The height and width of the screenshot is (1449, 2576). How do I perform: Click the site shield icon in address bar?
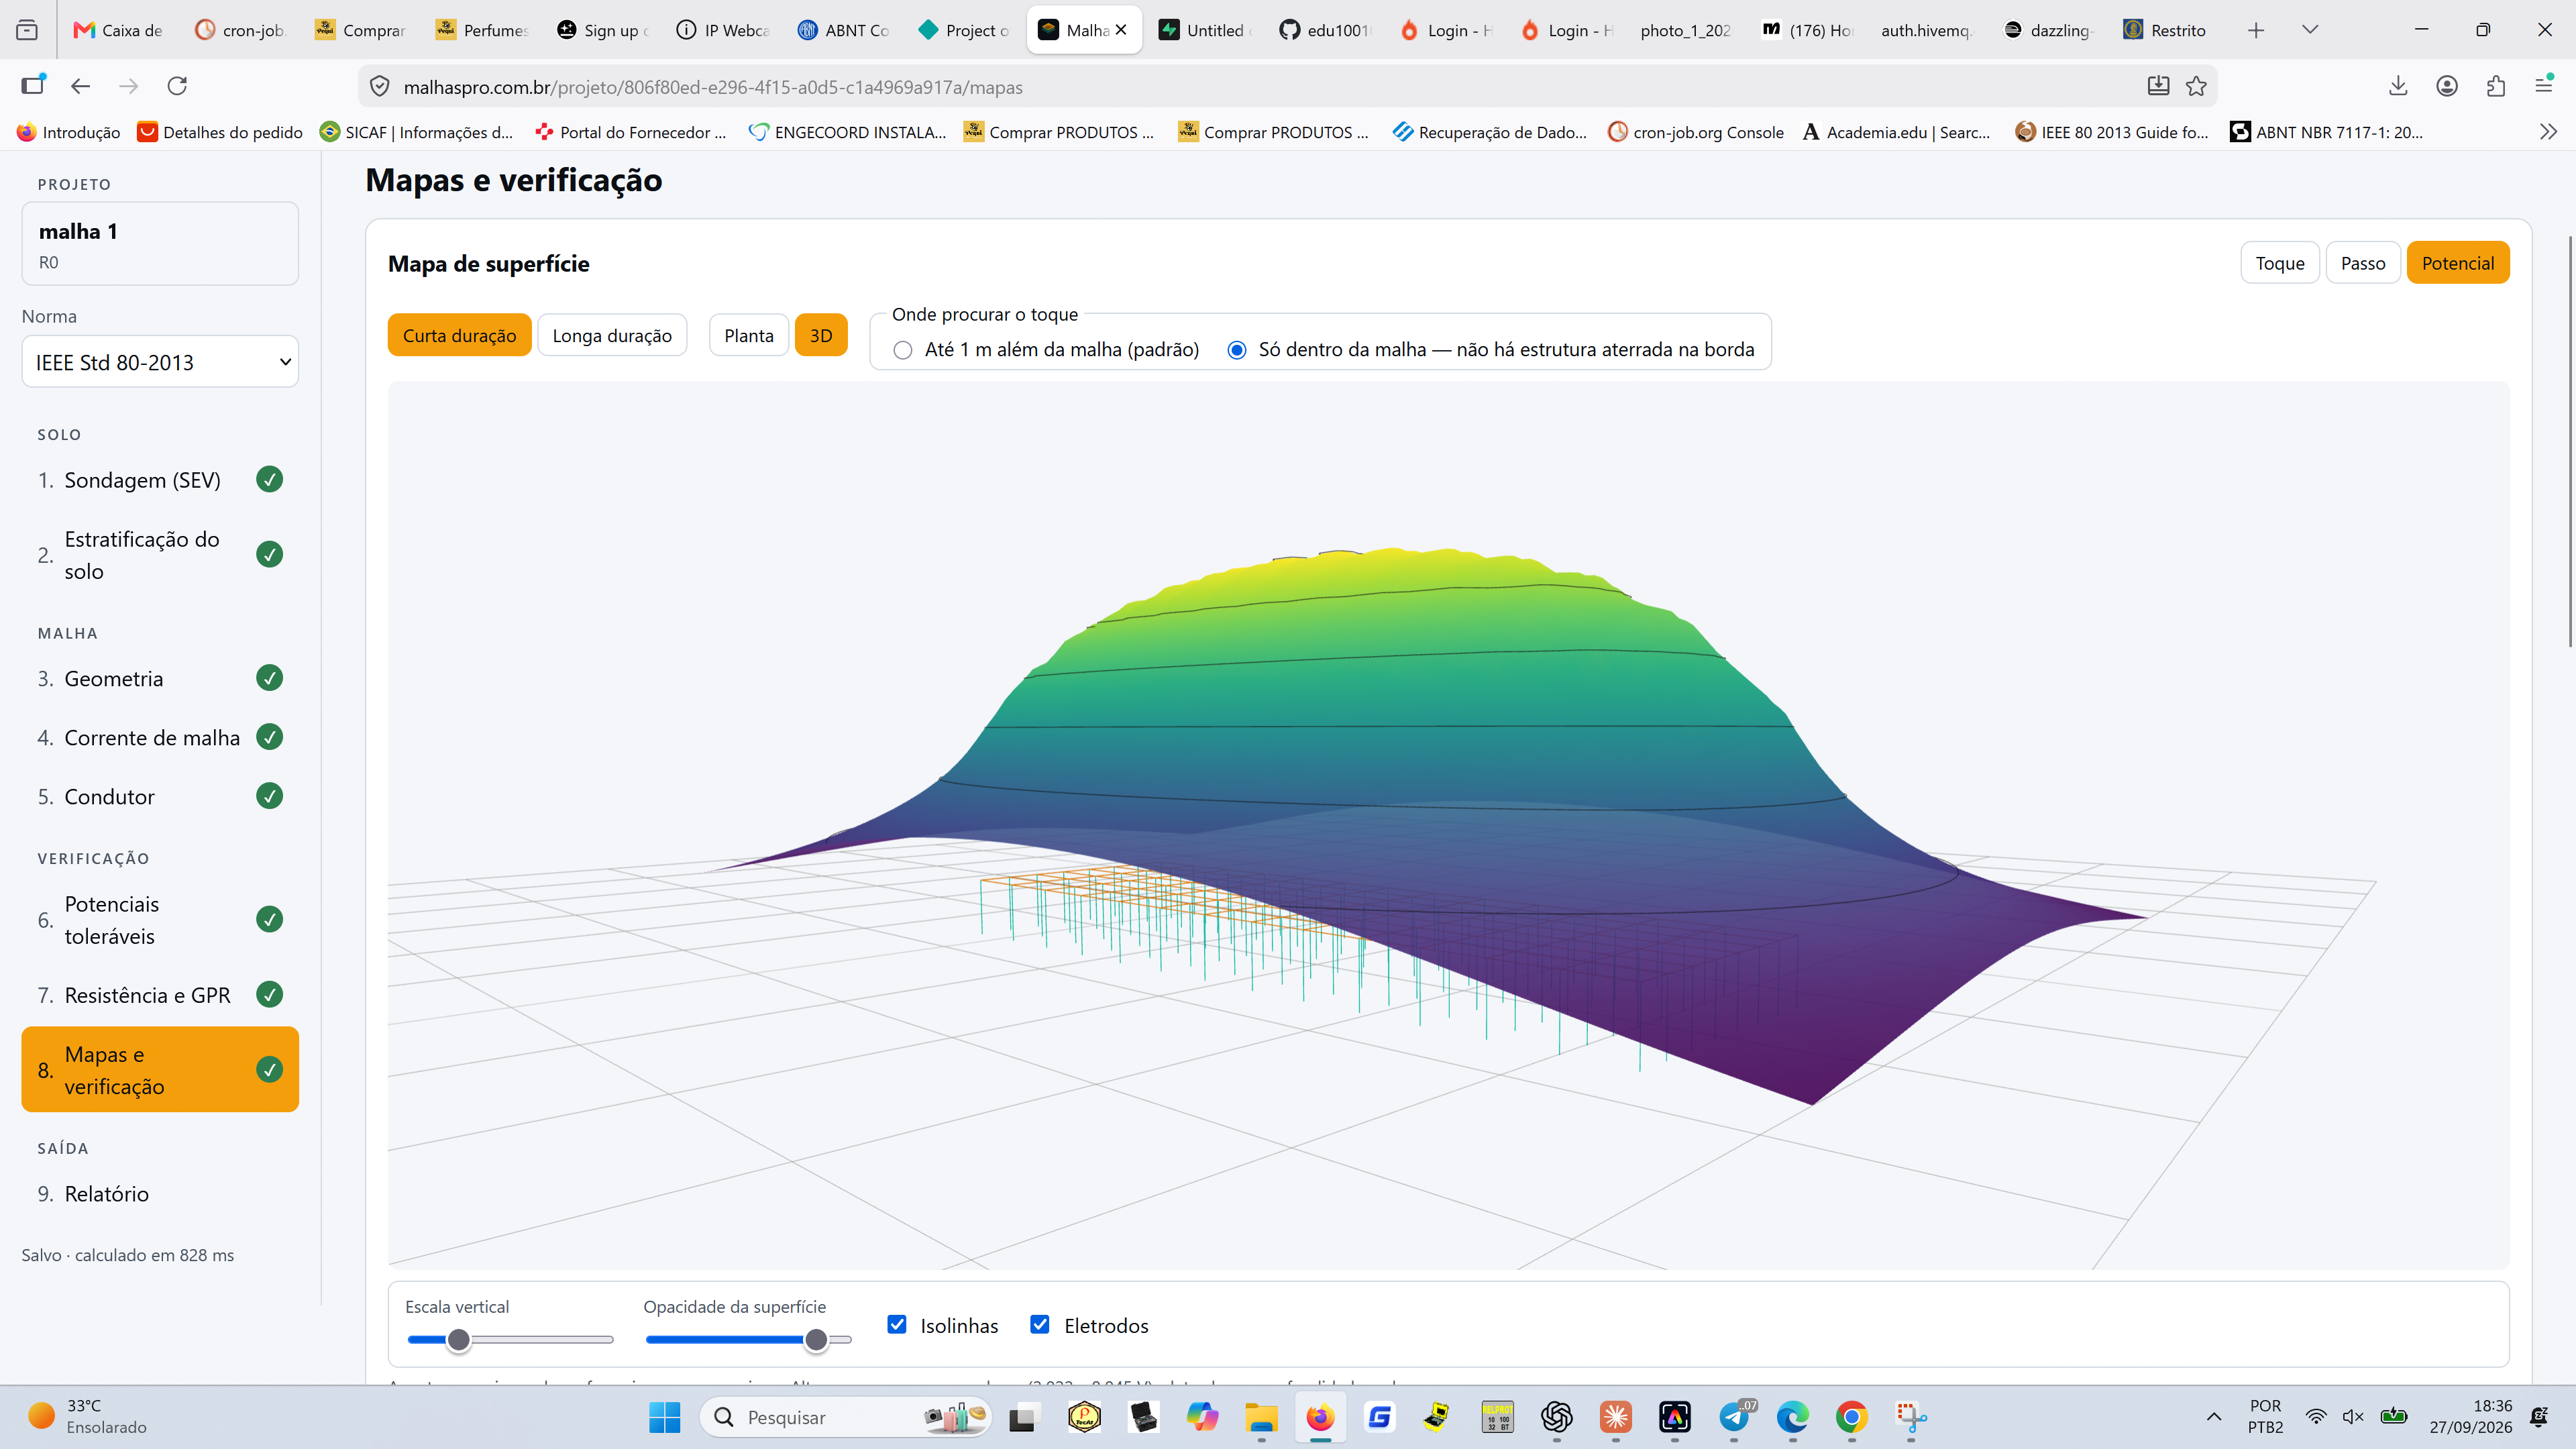[x=380, y=87]
